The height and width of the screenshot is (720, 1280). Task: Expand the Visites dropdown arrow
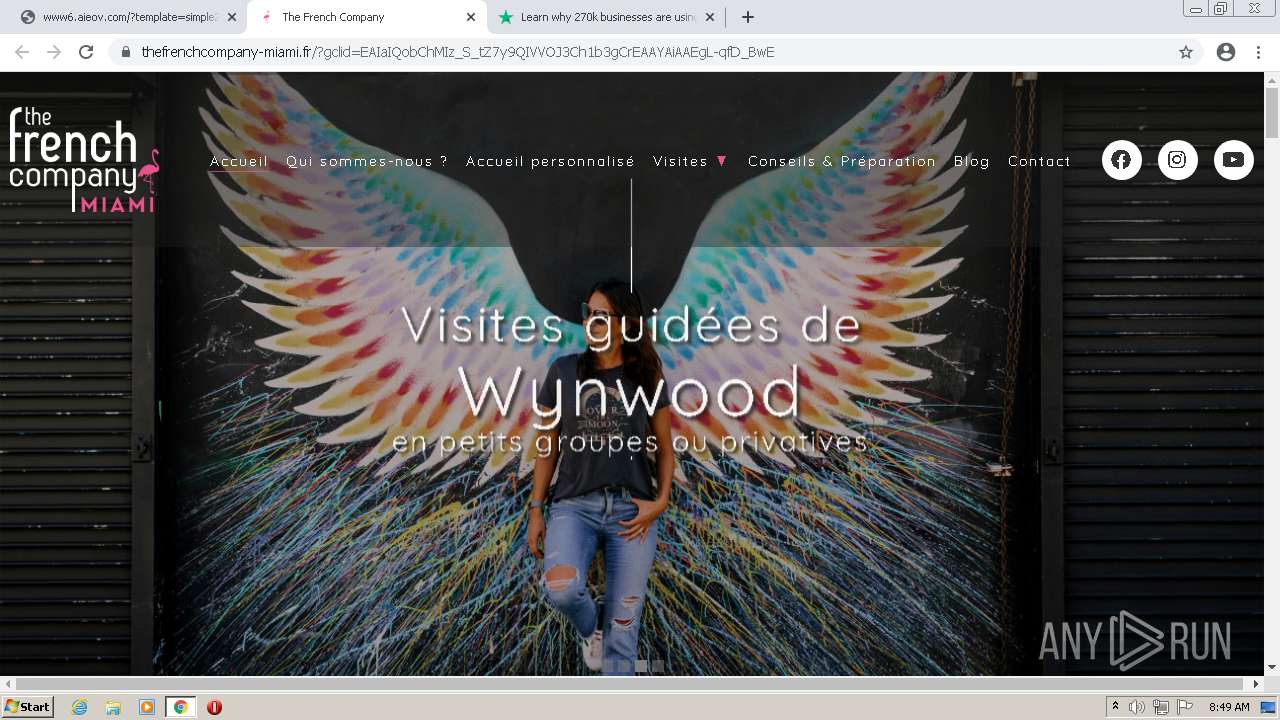pos(722,161)
